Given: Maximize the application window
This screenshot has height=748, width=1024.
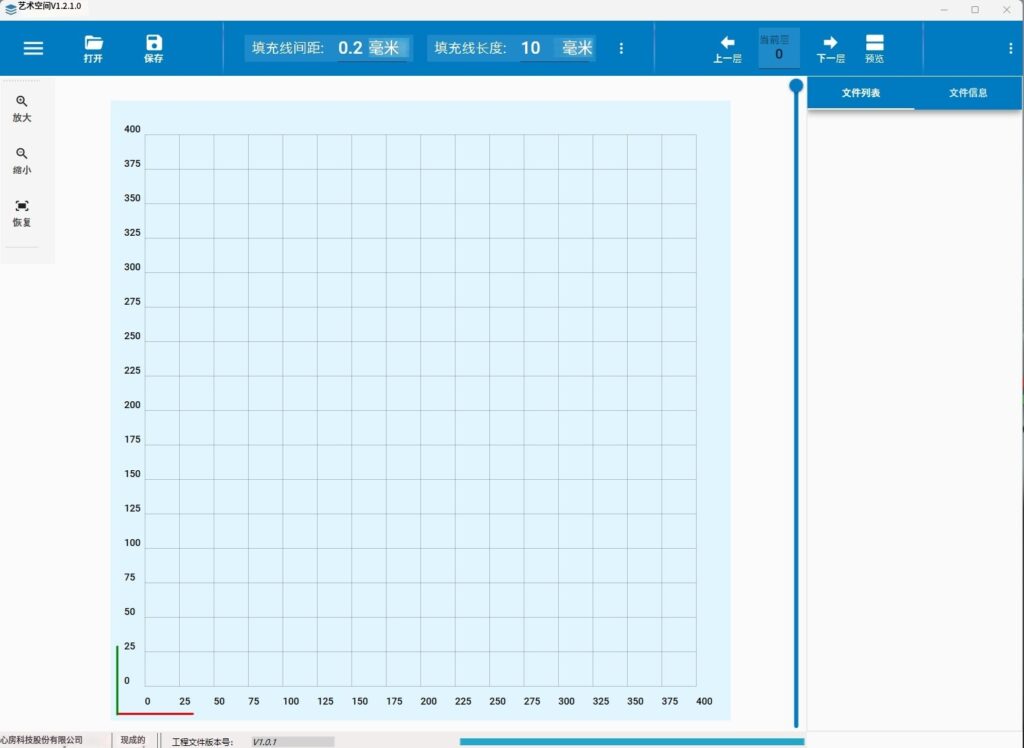Looking at the screenshot, I should [975, 10].
